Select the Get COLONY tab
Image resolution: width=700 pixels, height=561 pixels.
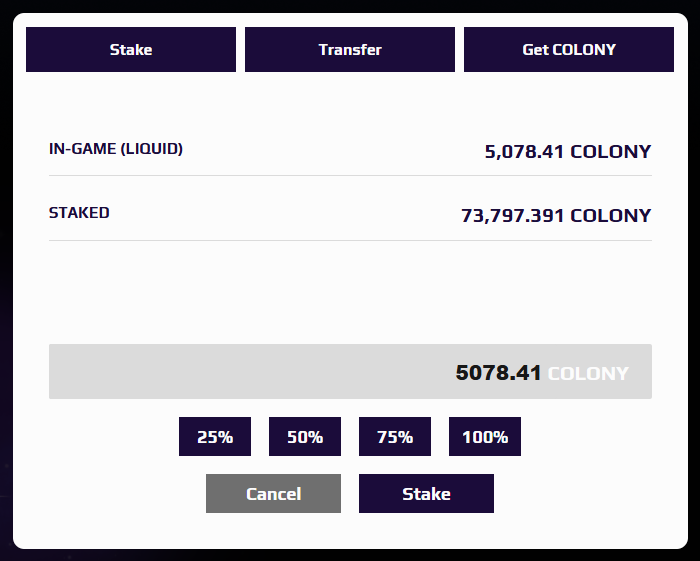569,49
